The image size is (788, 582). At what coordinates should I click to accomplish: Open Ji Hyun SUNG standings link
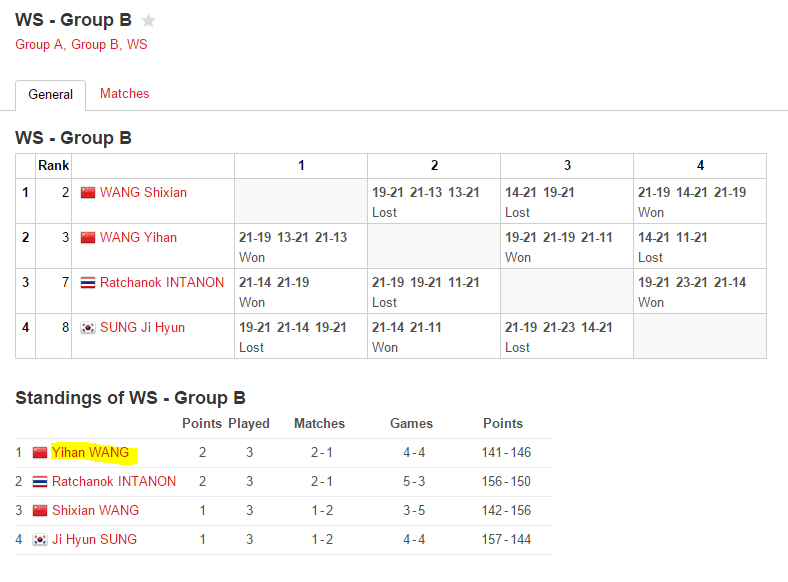[x=94, y=539]
